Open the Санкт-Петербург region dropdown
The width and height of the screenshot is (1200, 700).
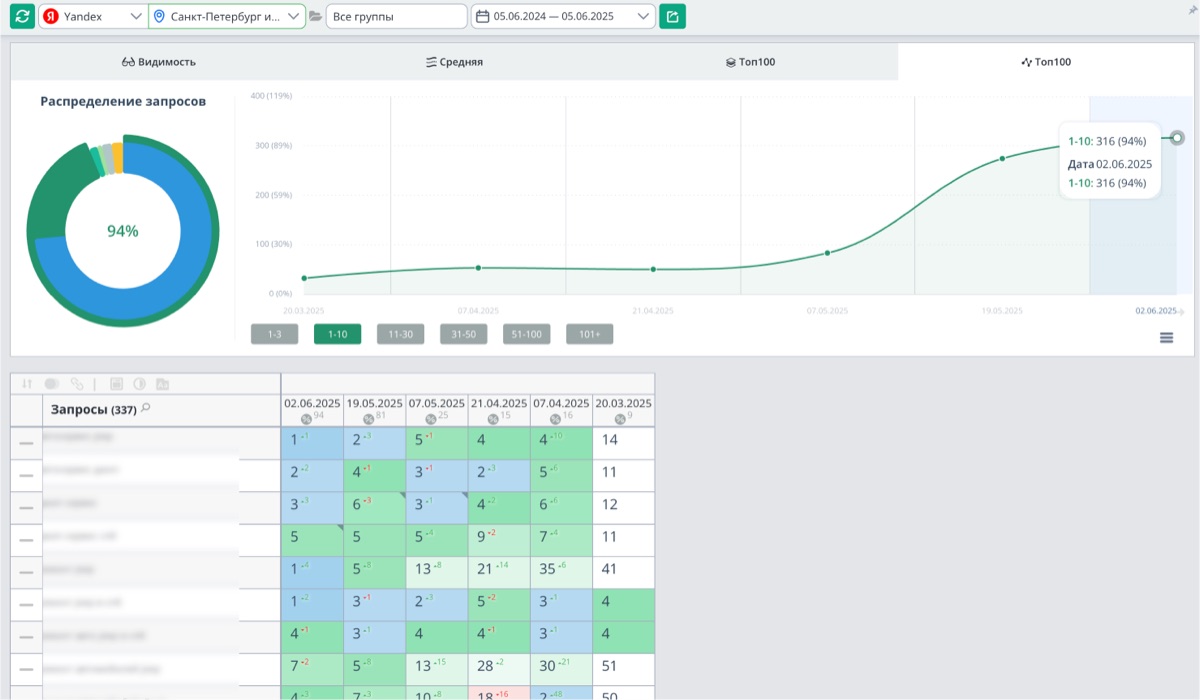tap(227, 16)
